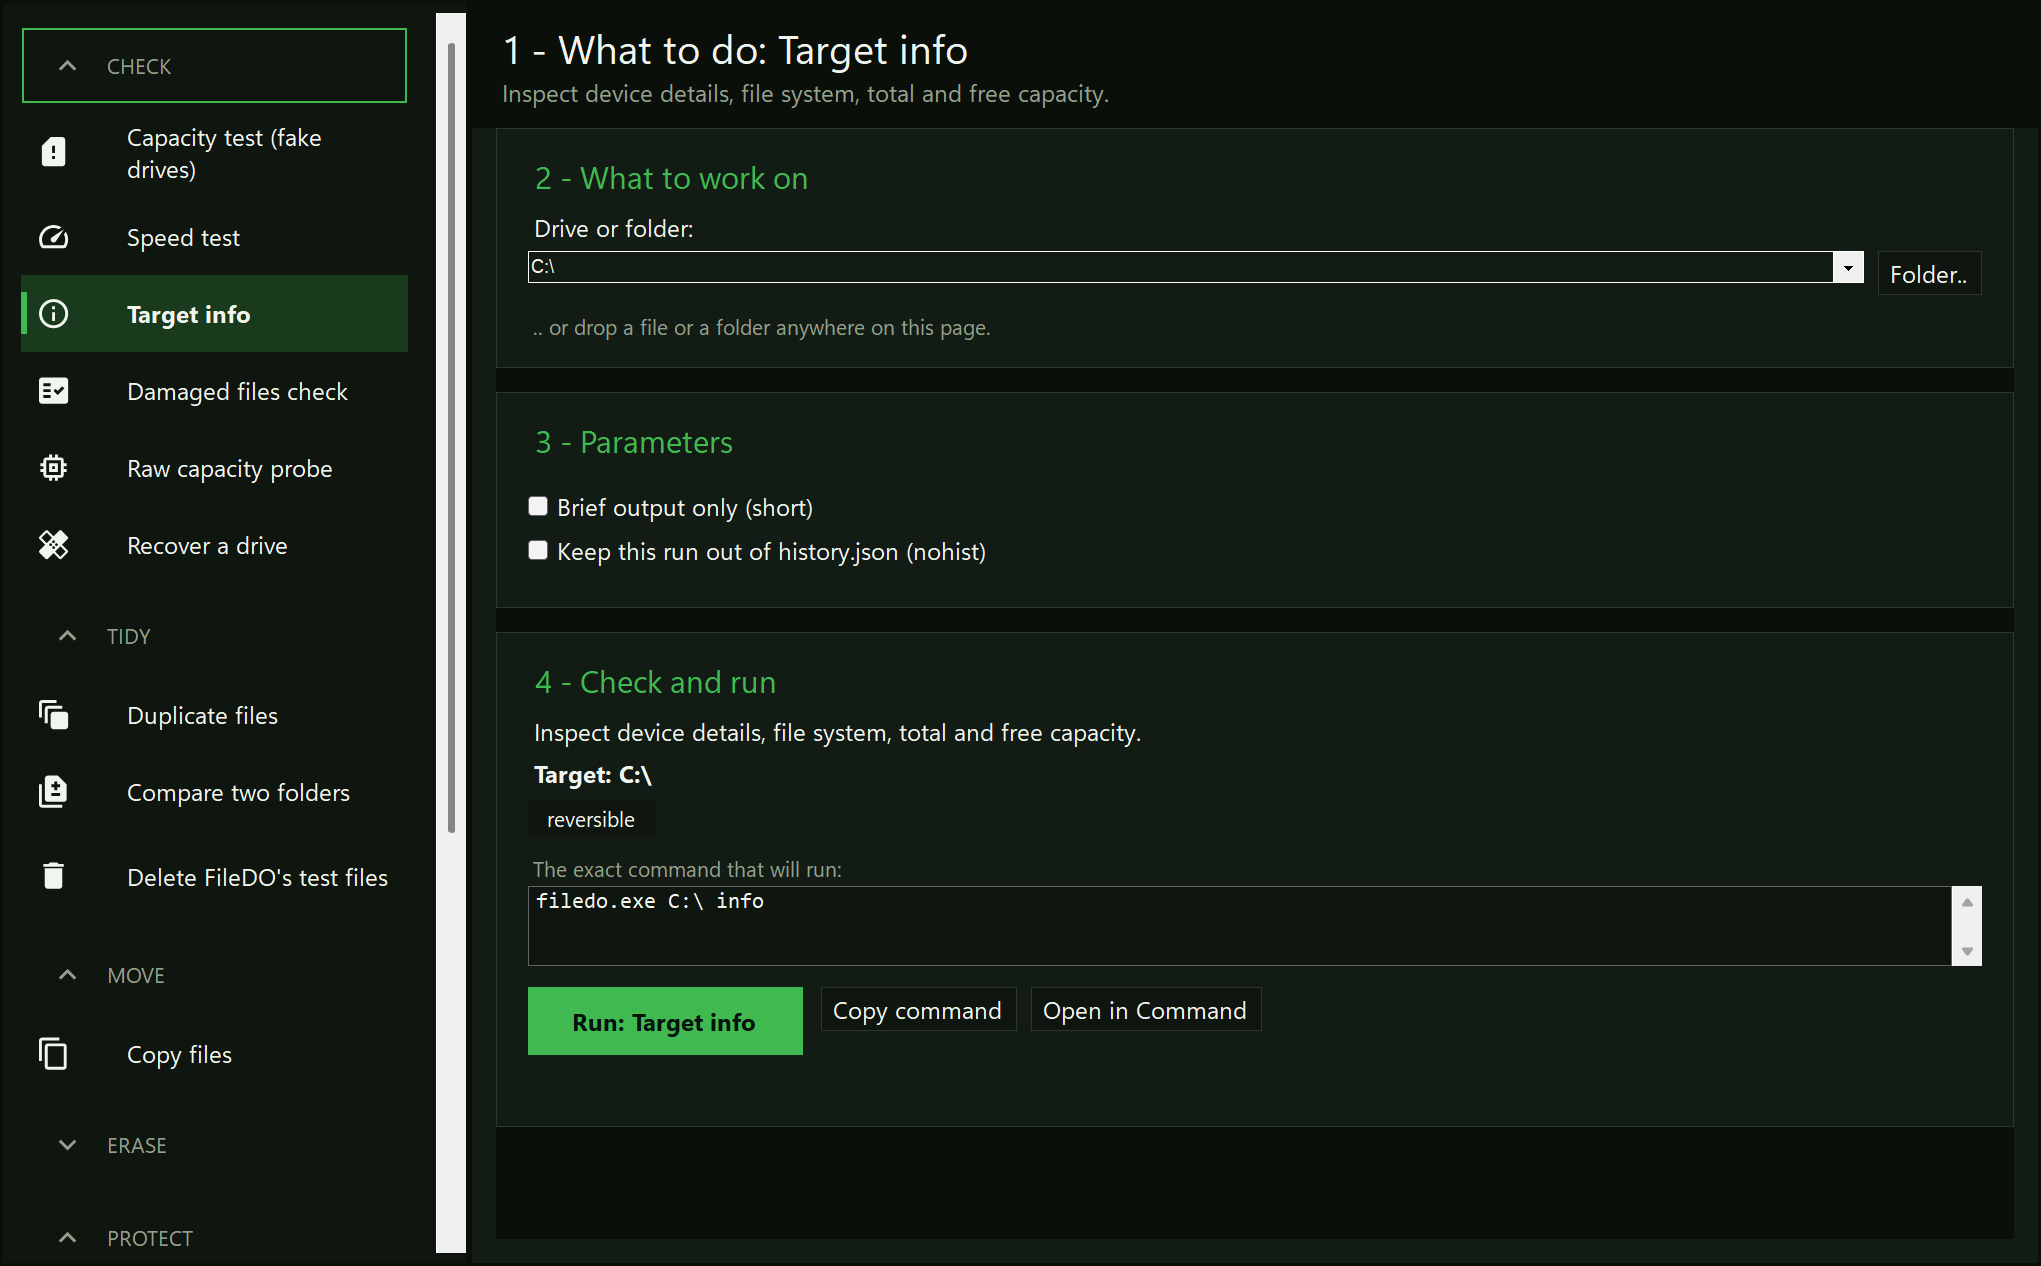Click the Recover a drive bandage icon
2041x1266 pixels.
coord(54,545)
